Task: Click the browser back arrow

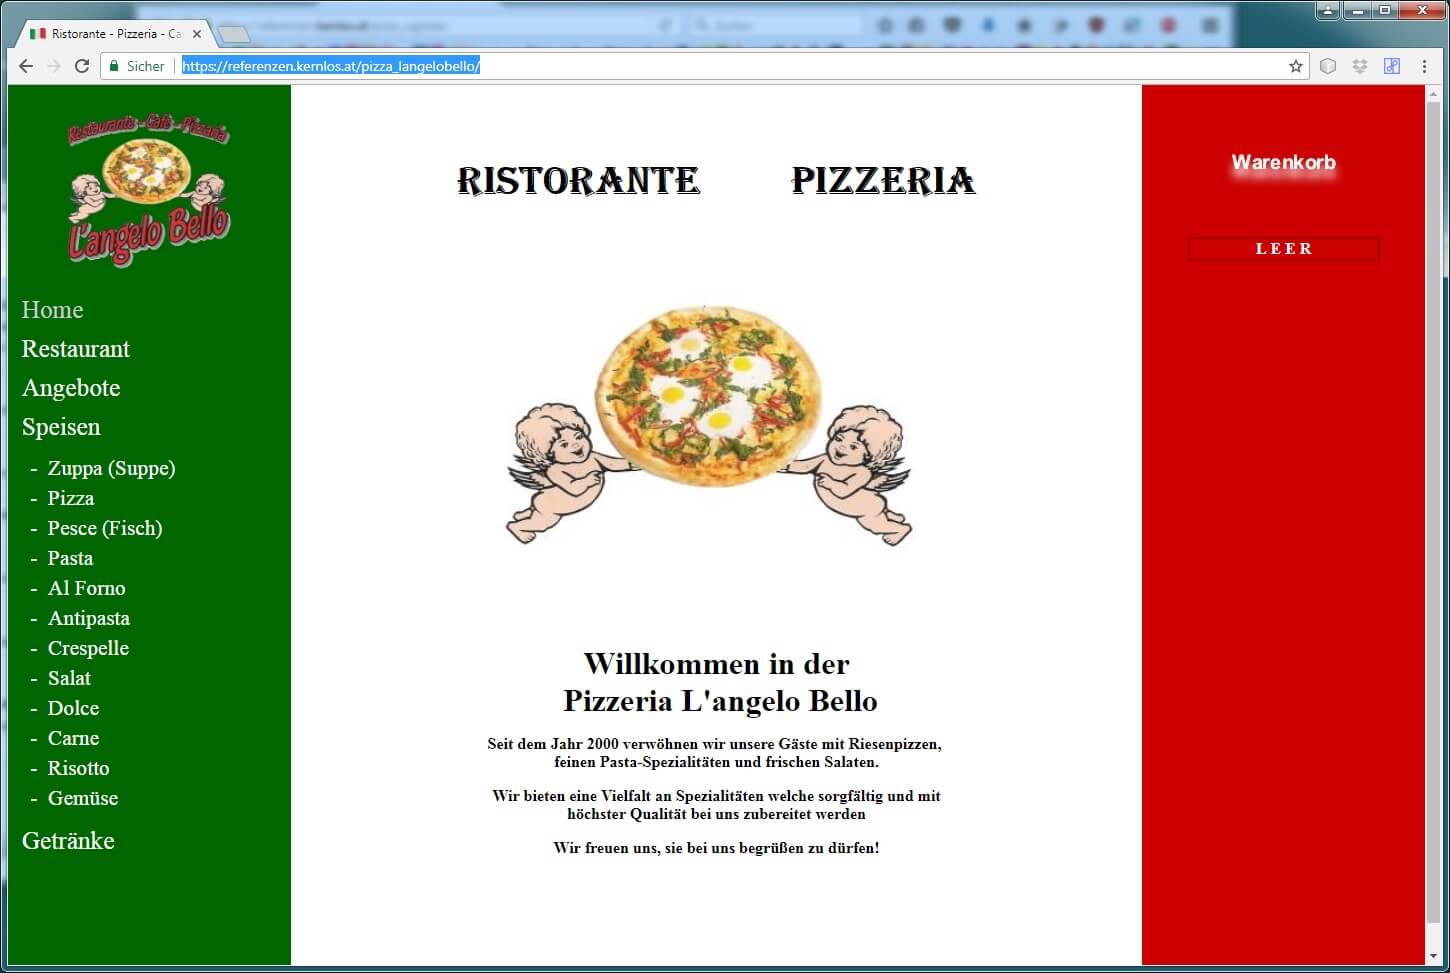Action: pos(26,66)
